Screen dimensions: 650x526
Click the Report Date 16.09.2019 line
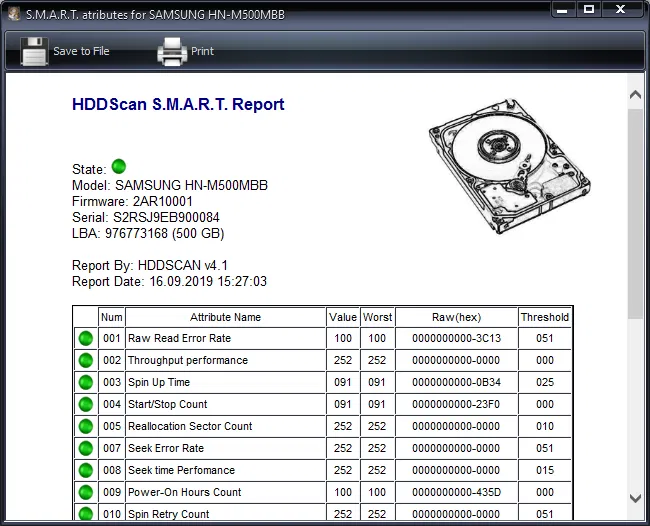point(169,281)
